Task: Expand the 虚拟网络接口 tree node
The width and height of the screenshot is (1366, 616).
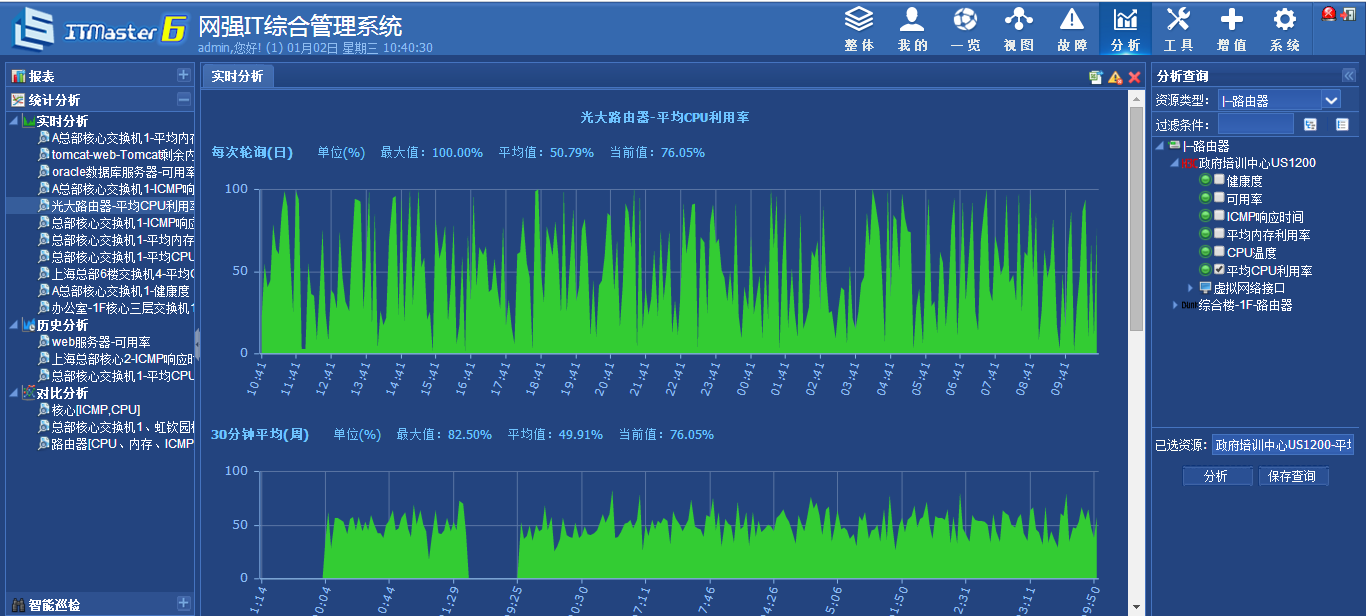Action: [1190, 288]
